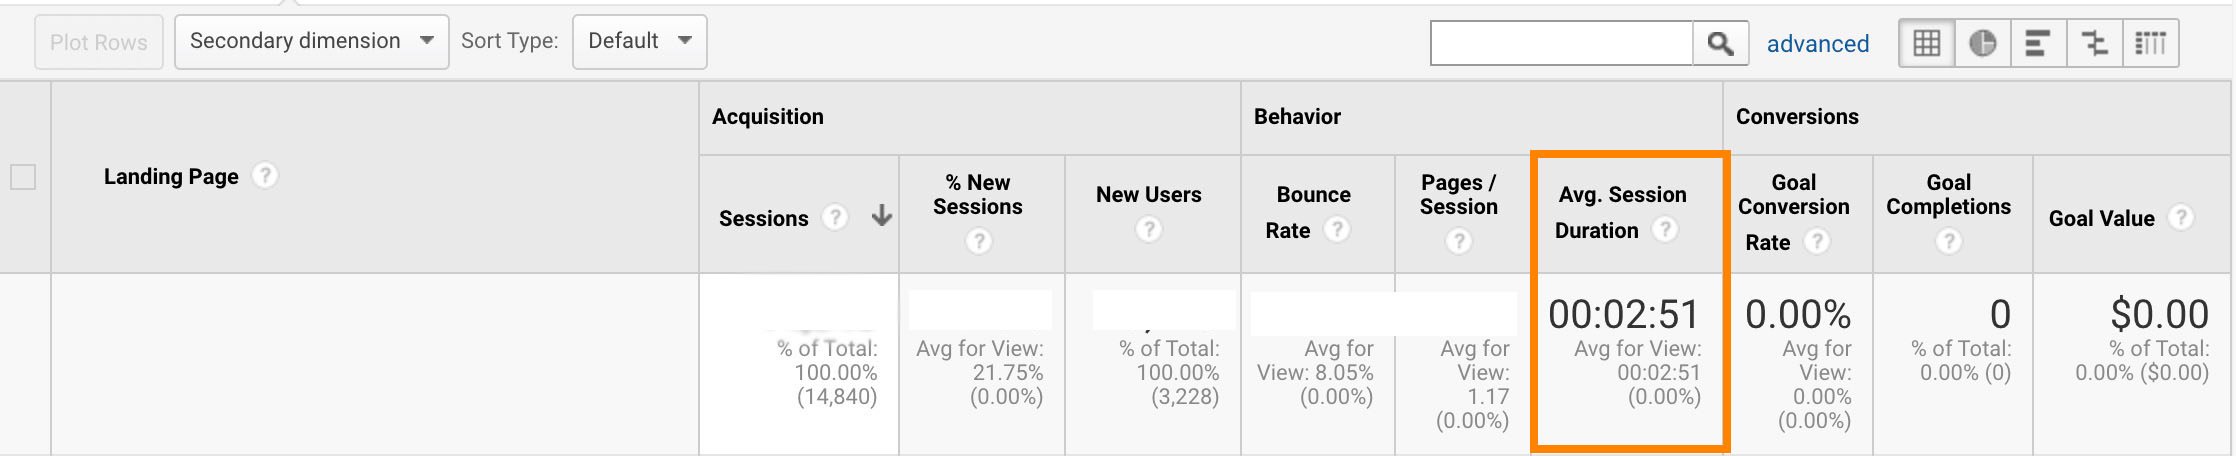Click the search magnifier button

coord(1720,44)
